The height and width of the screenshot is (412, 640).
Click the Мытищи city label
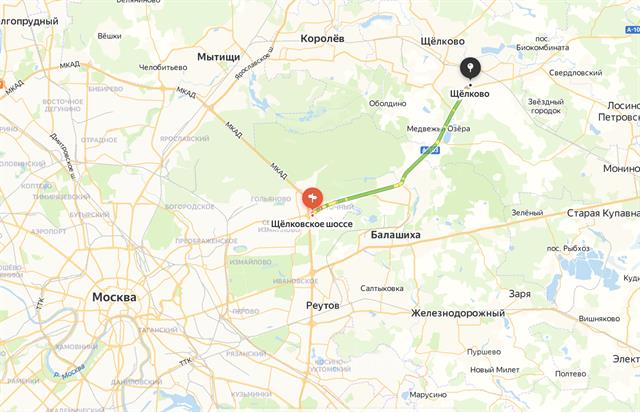click(x=218, y=57)
